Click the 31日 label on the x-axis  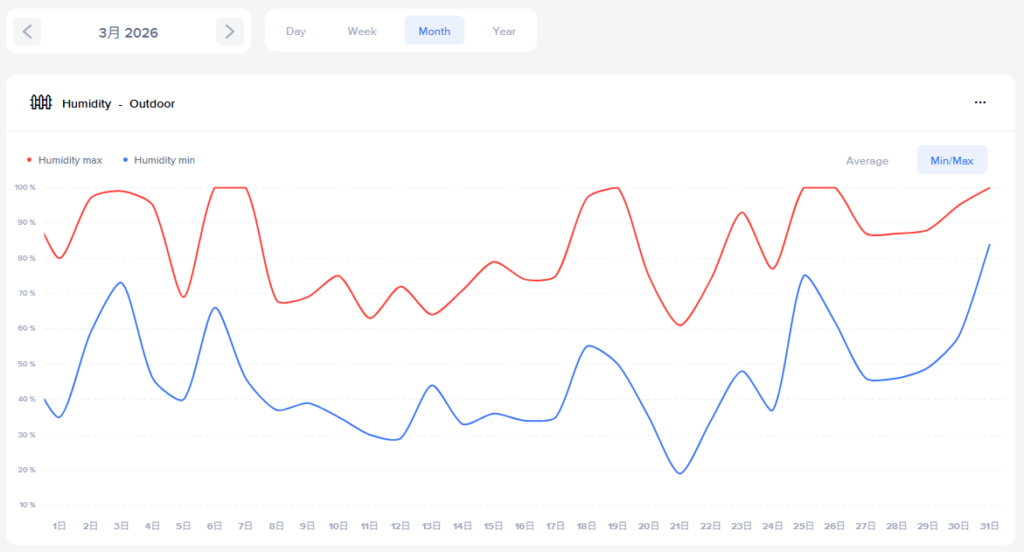click(990, 526)
